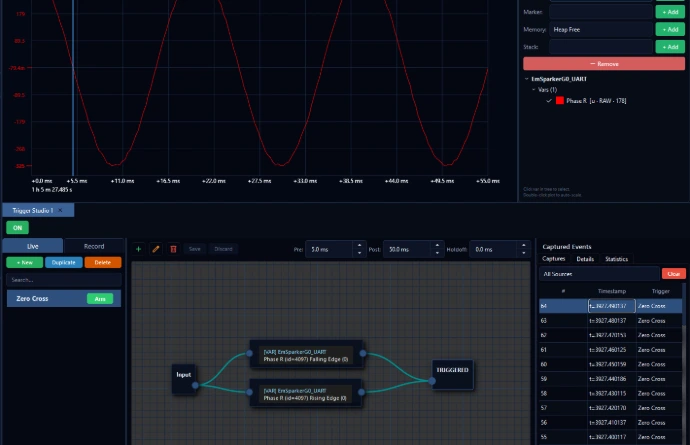Image resolution: width=690 pixels, height=445 pixels.
Task: Click the + Add button beside Memory
Action: (670, 29)
